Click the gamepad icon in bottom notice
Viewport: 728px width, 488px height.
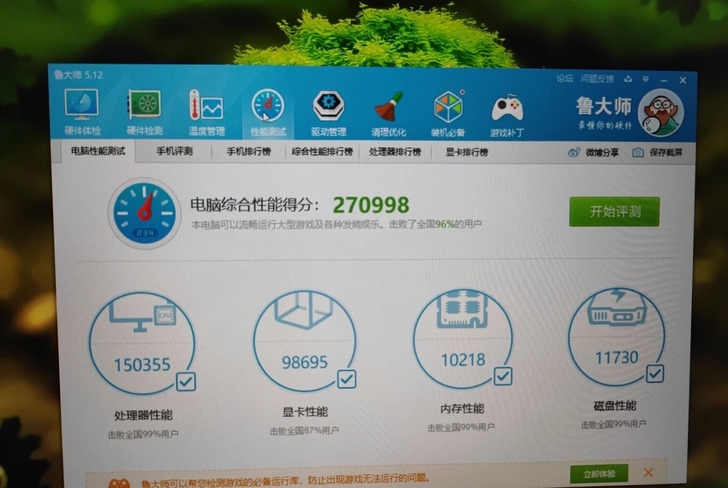(119, 483)
